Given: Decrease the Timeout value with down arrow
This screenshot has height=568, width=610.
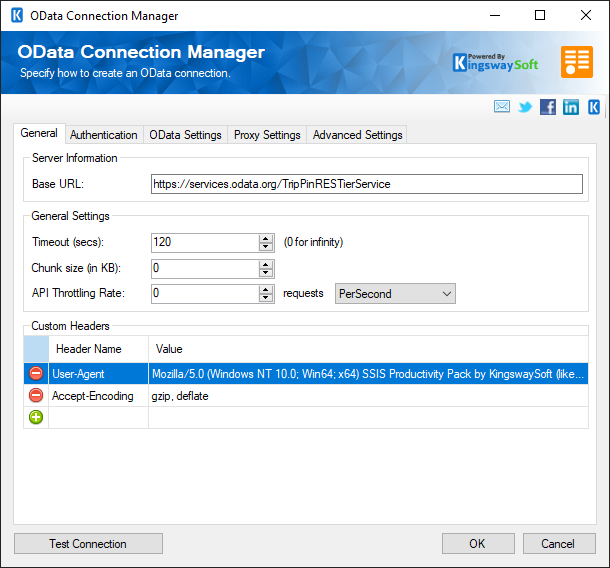Looking at the screenshot, I should (266, 247).
